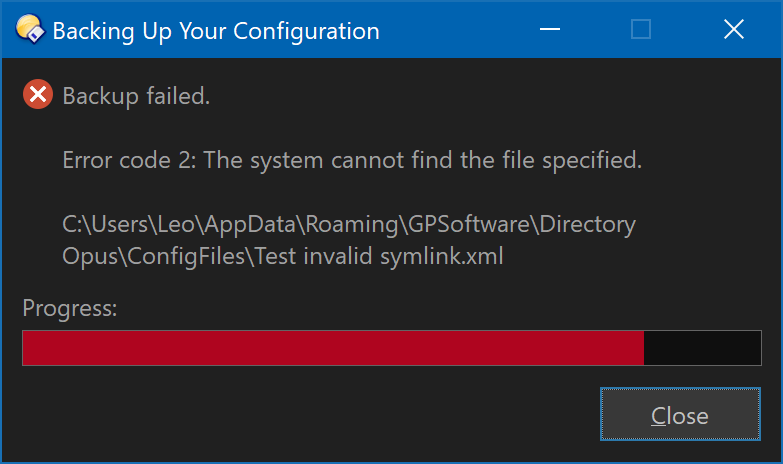Click the greyed-out maximize window button
The width and height of the screenshot is (783, 464).
641,30
